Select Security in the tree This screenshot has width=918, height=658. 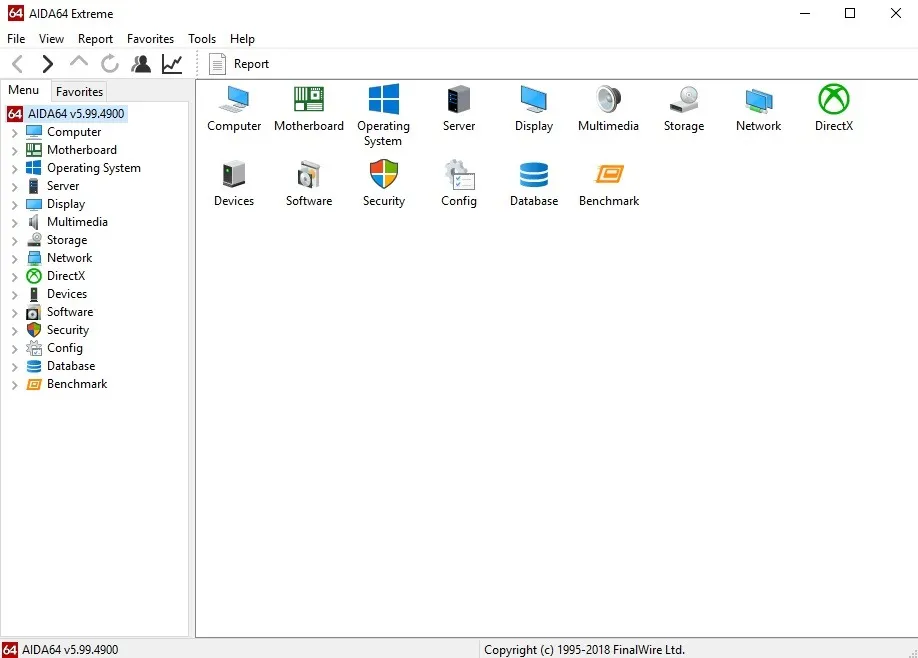[x=68, y=330]
